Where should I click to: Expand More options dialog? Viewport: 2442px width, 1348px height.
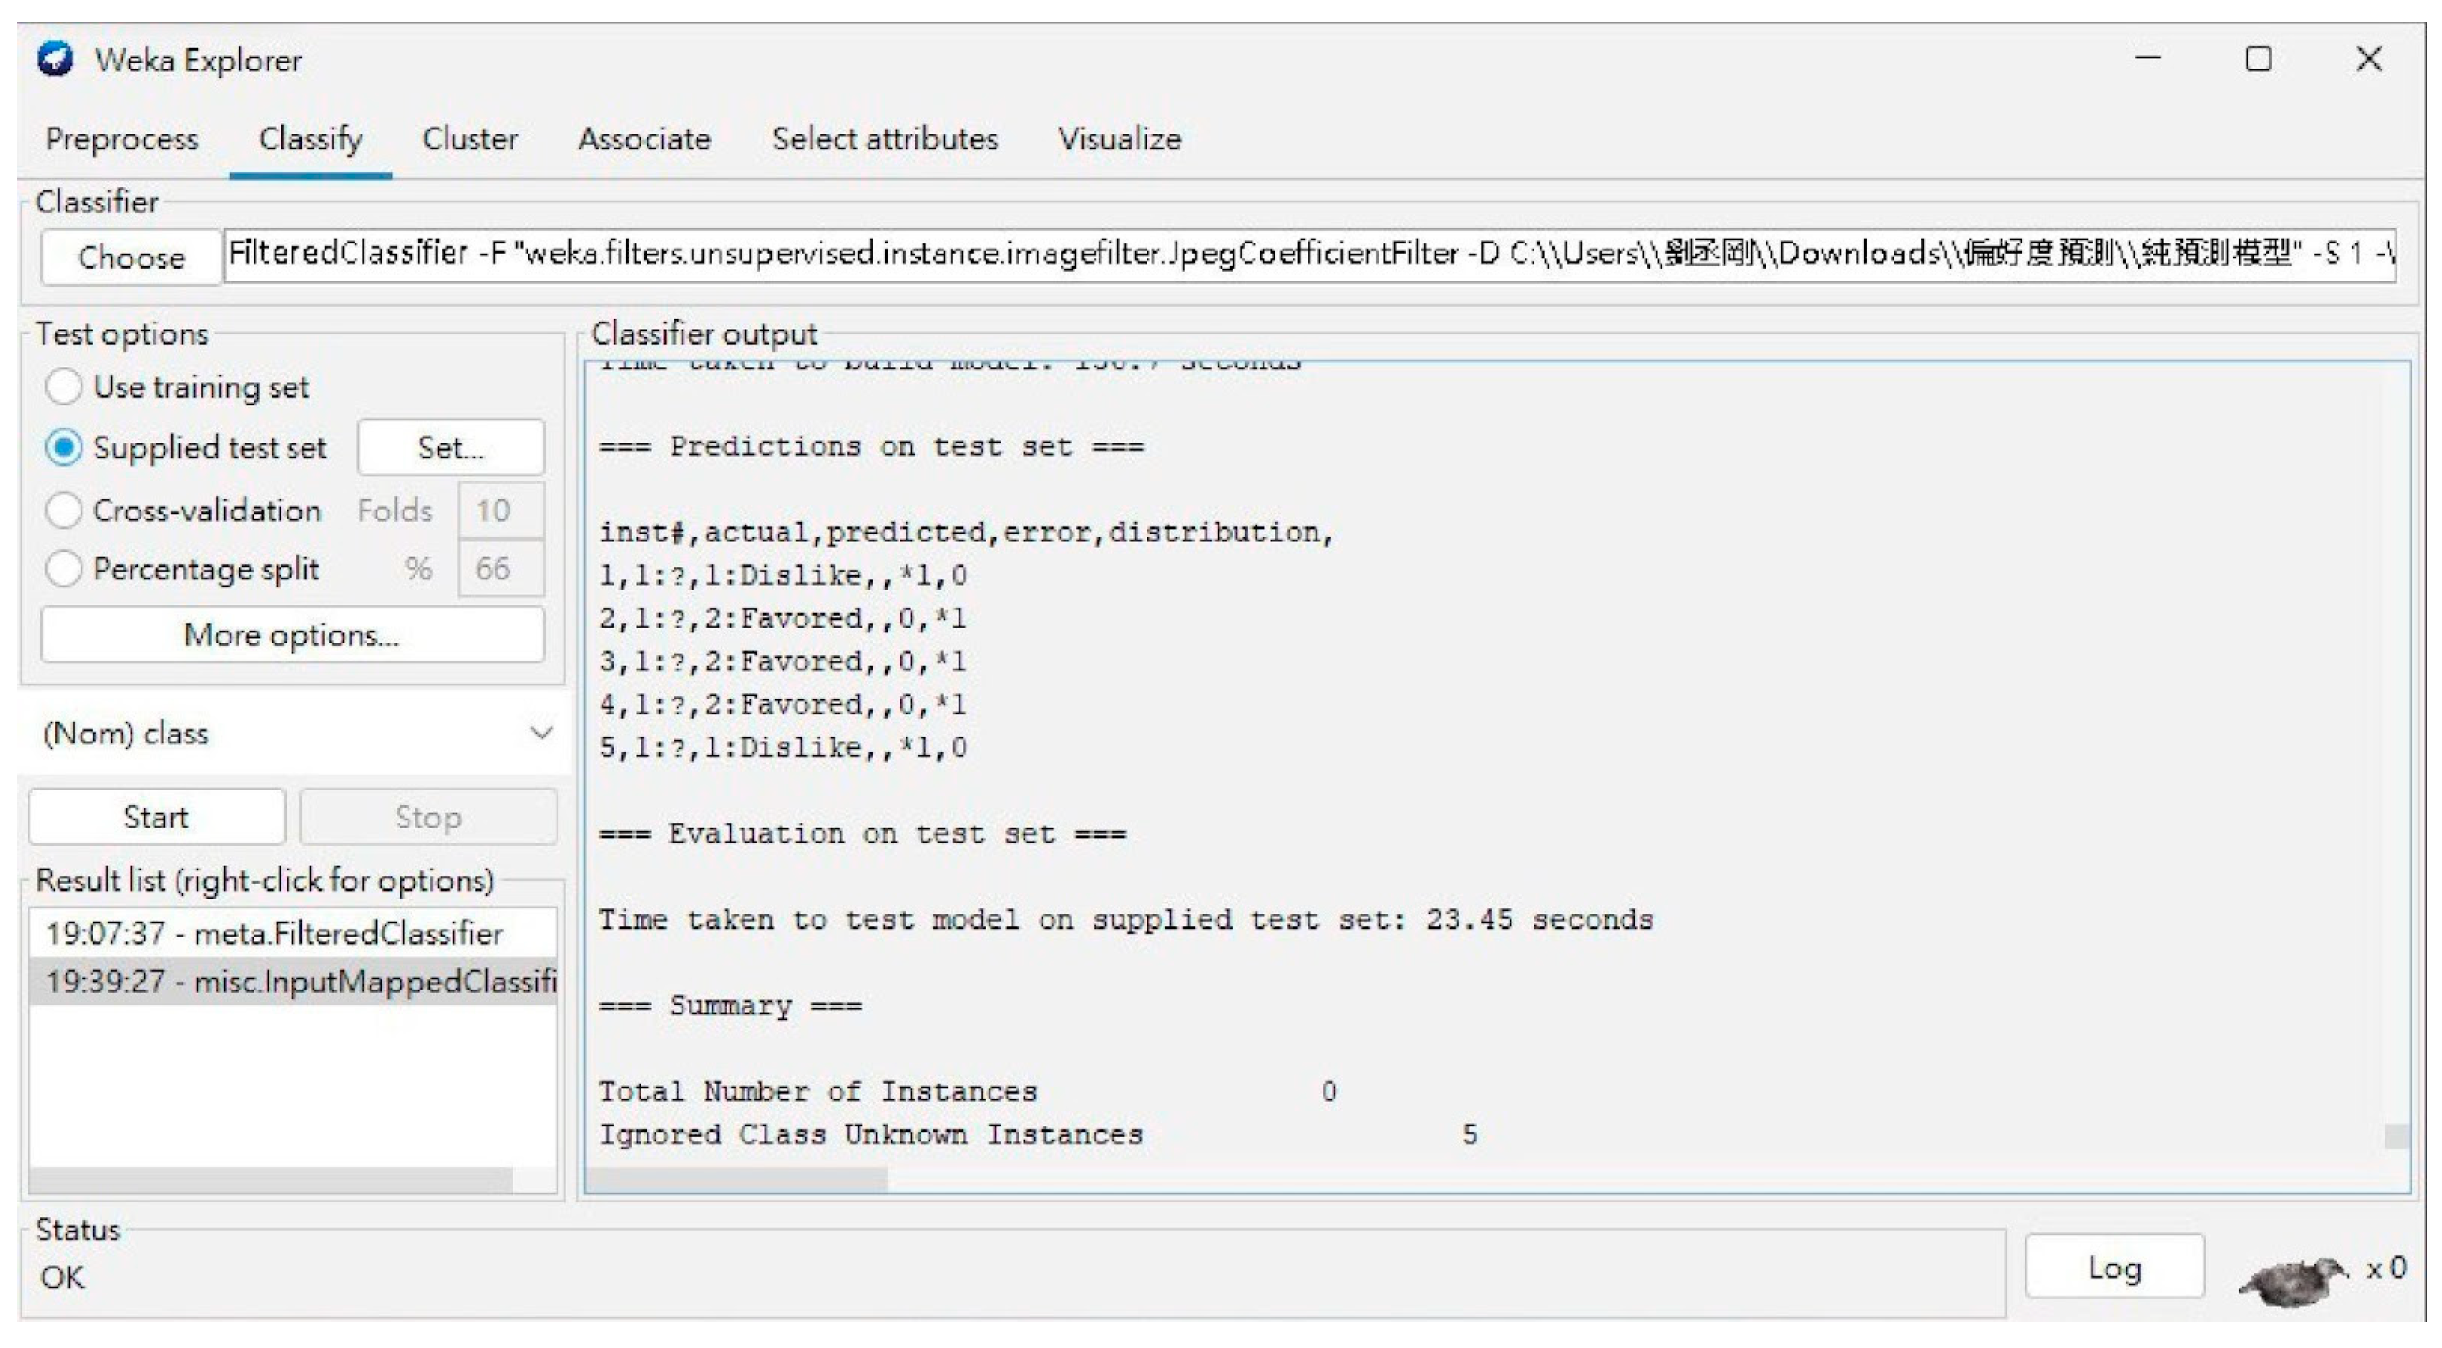[290, 634]
